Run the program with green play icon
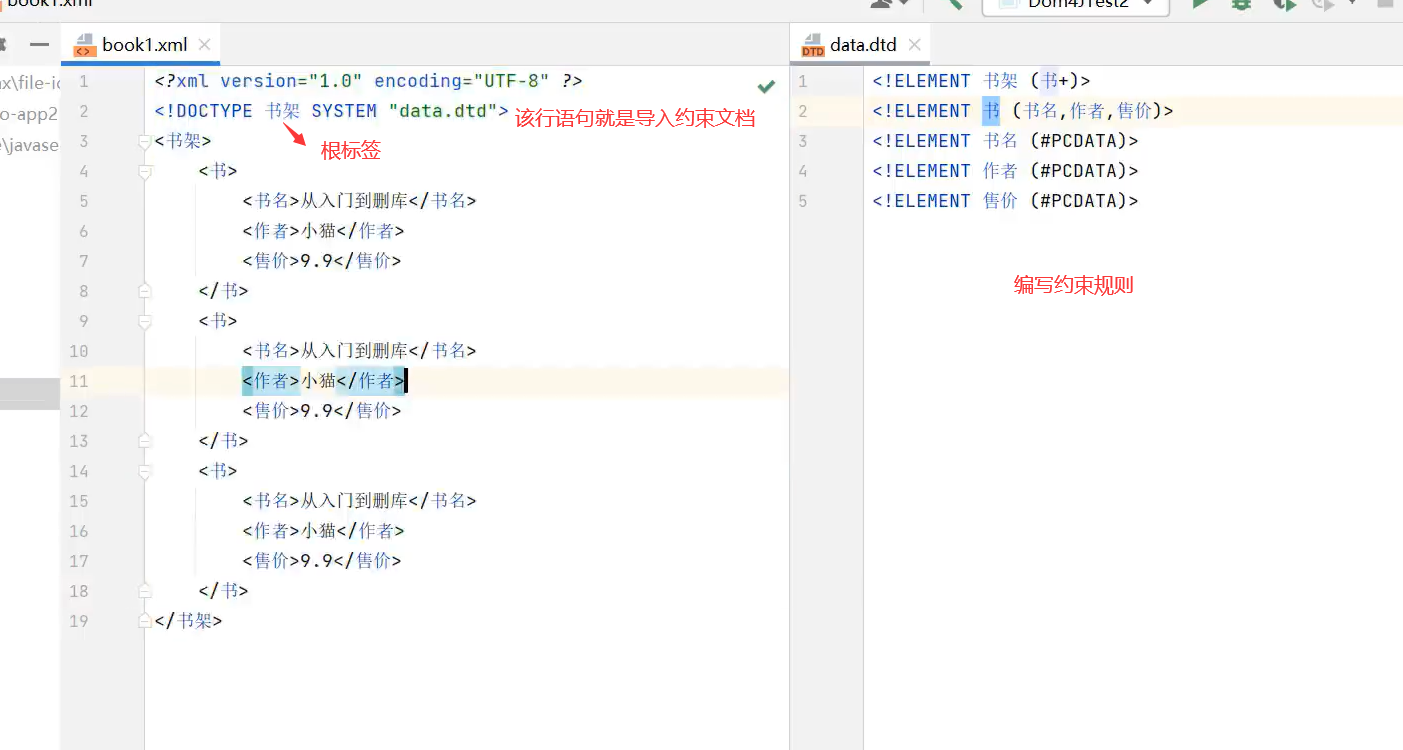This screenshot has width=1403, height=750. [x=1200, y=4]
